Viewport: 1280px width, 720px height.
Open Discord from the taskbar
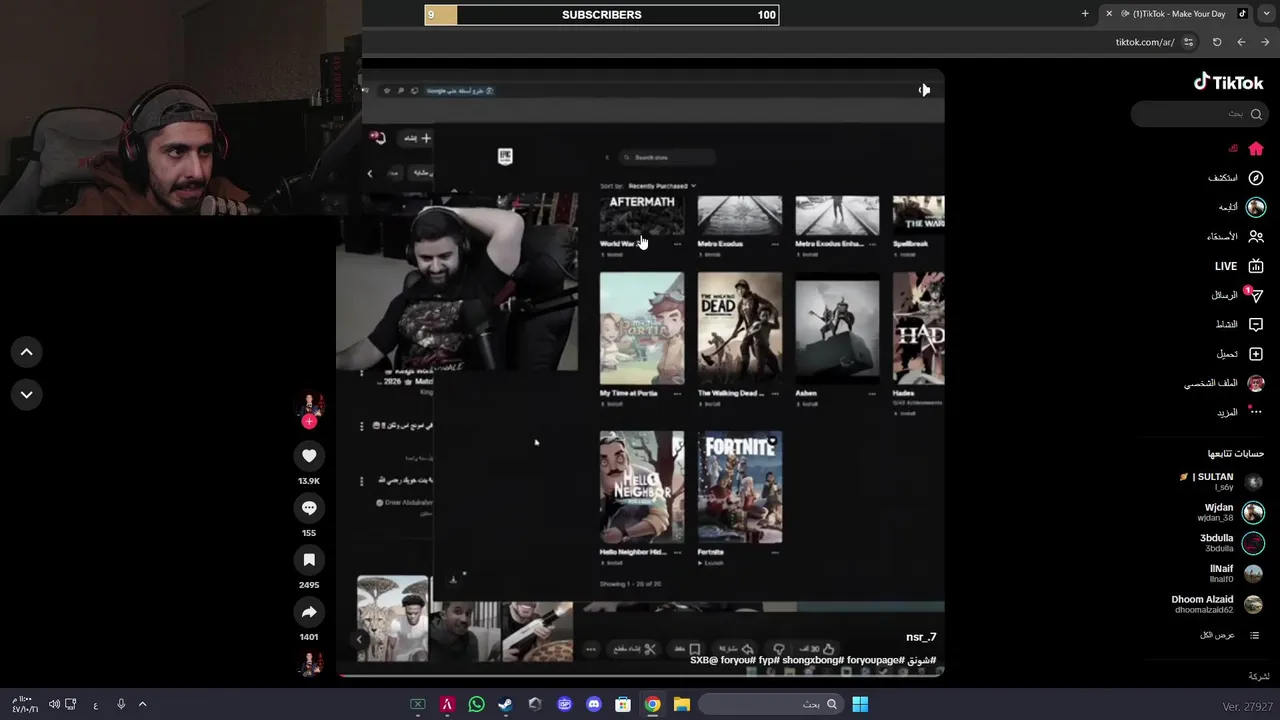(x=594, y=704)
